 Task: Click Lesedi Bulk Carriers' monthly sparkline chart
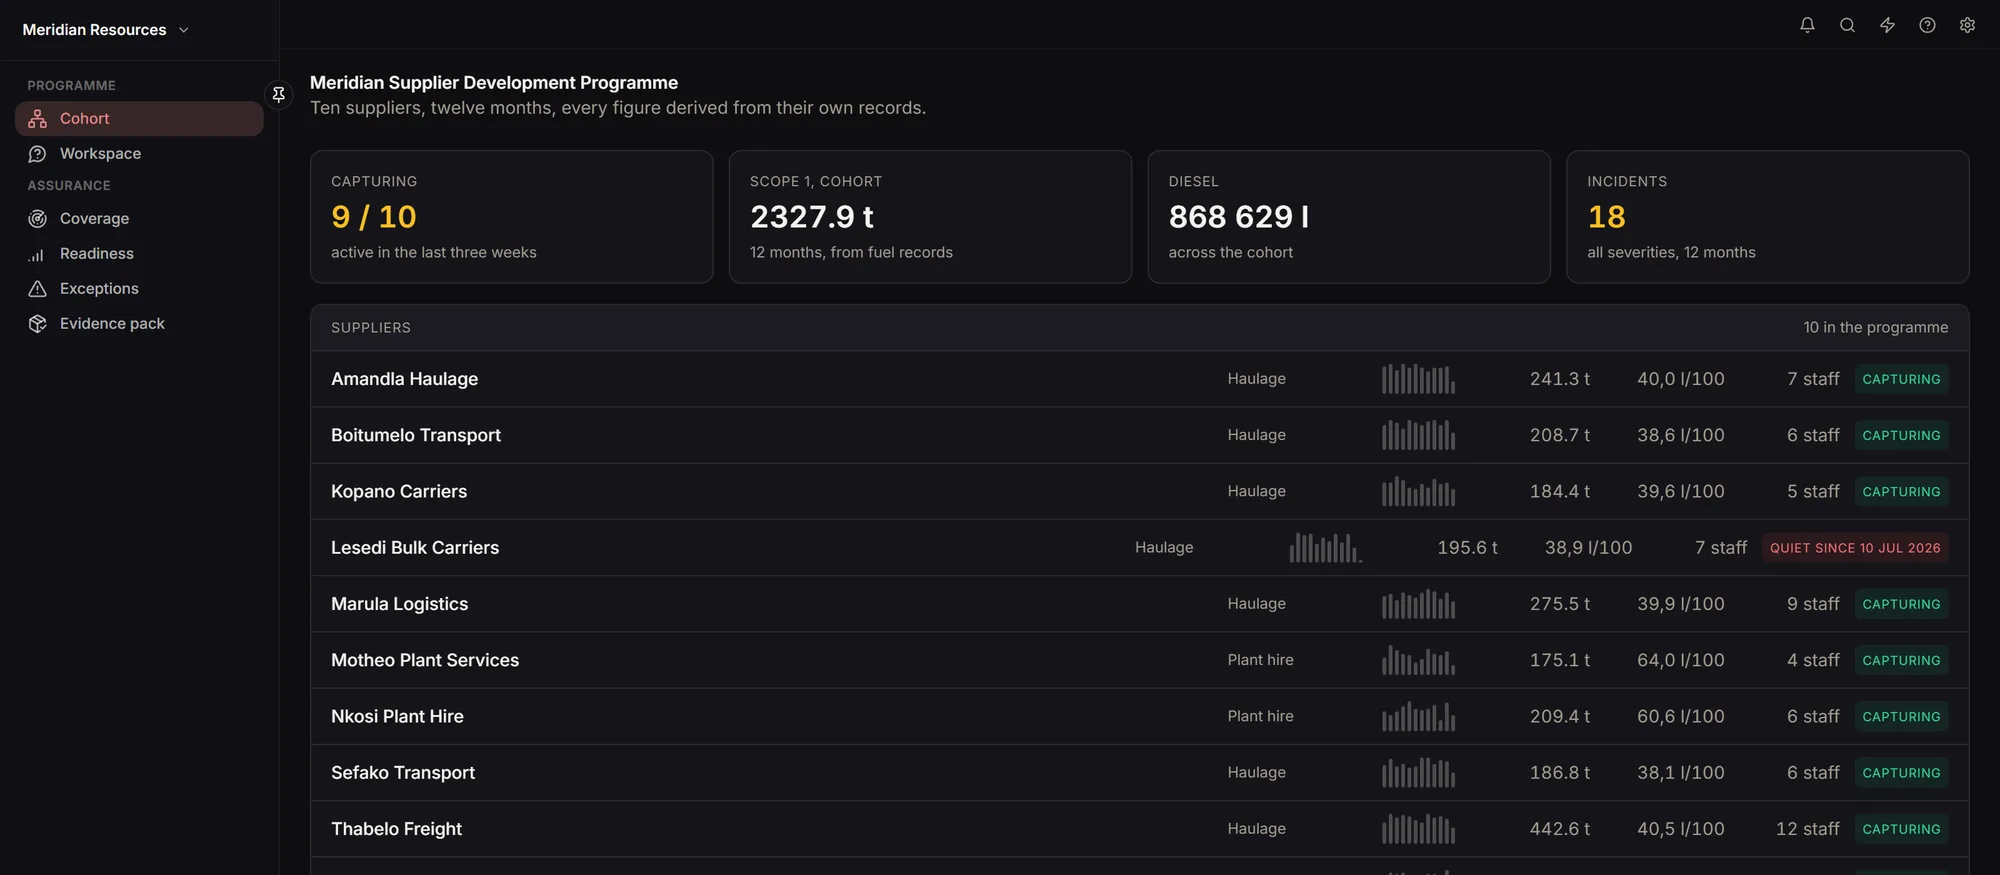point(1326,548)
